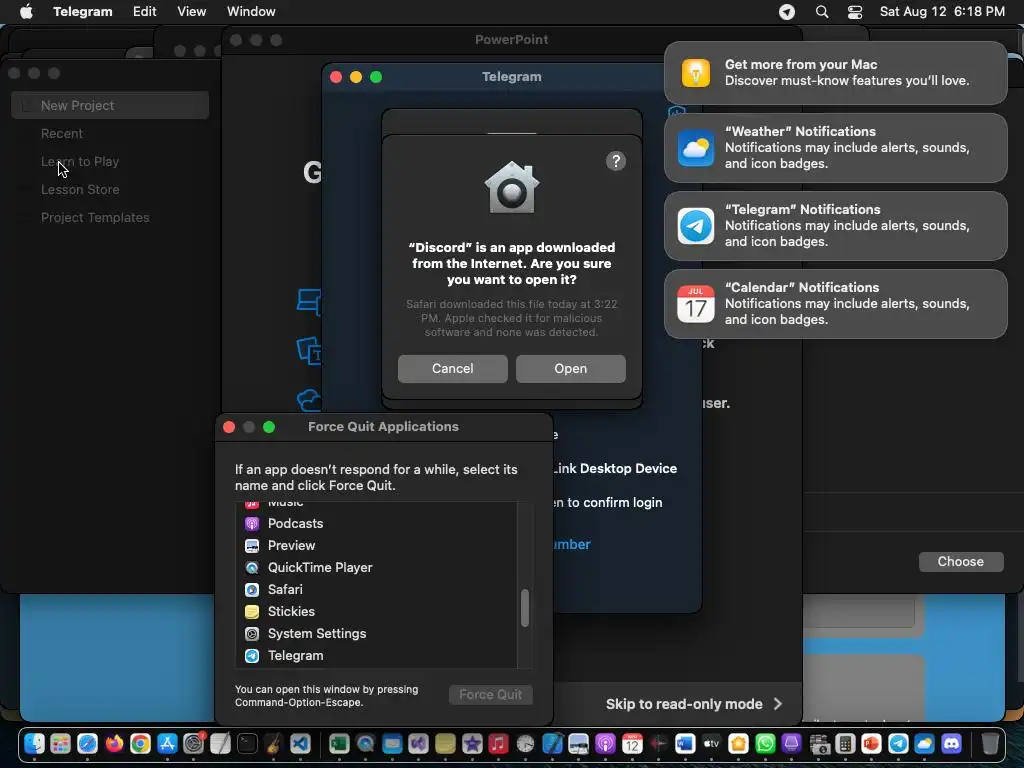The image size is (1024, 768).
Task: Open the Trash in the Dock
Action: click(990, 743)
